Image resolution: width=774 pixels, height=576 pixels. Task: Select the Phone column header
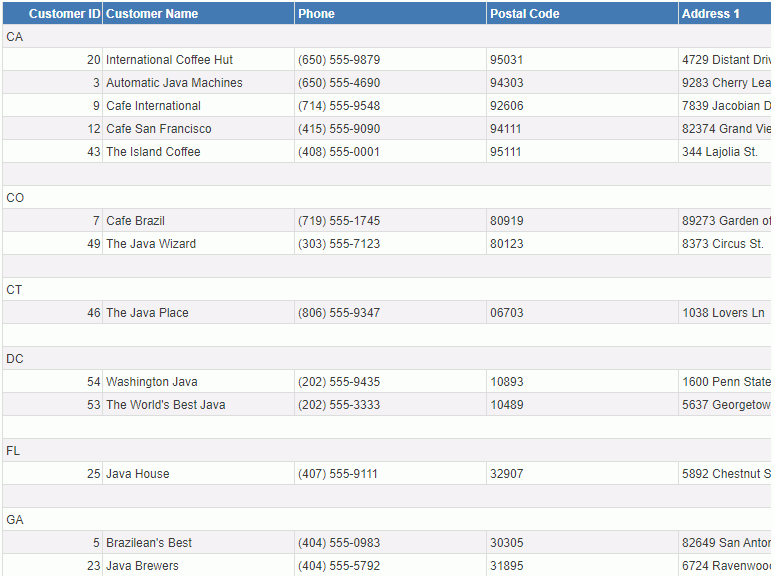point(317,14)
